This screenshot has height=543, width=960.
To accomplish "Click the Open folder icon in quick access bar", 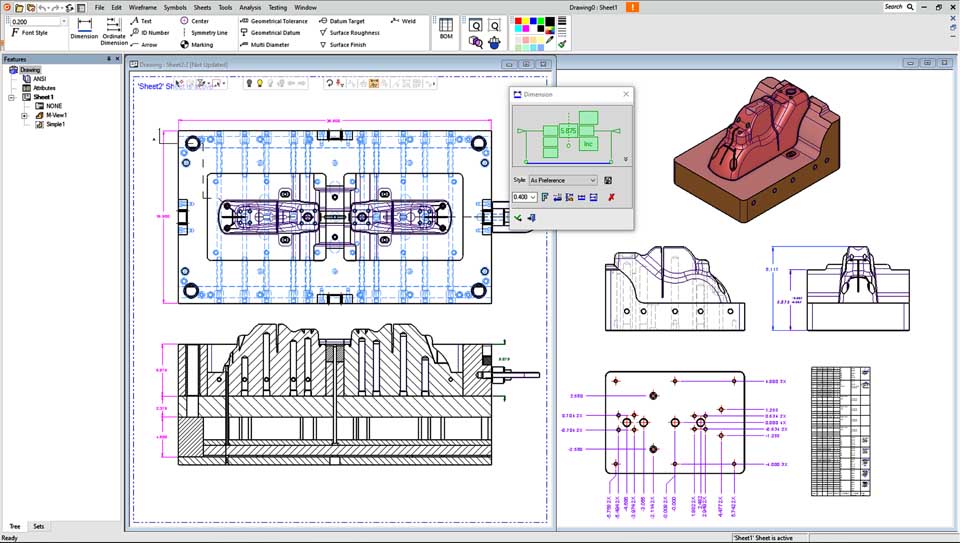I will click(x=19, y=8).
